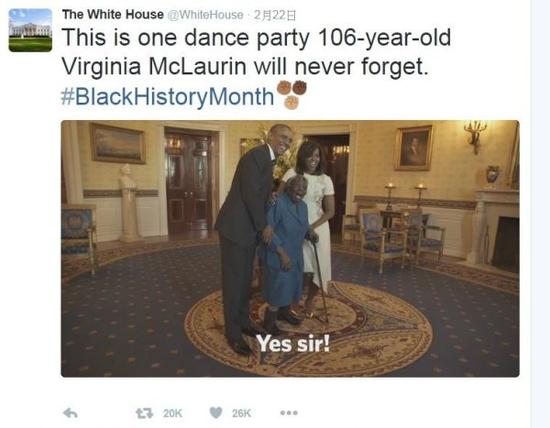Retweet using the retweet arrows icon
This screenshot has width=550, height=428.
click(145, 413)
